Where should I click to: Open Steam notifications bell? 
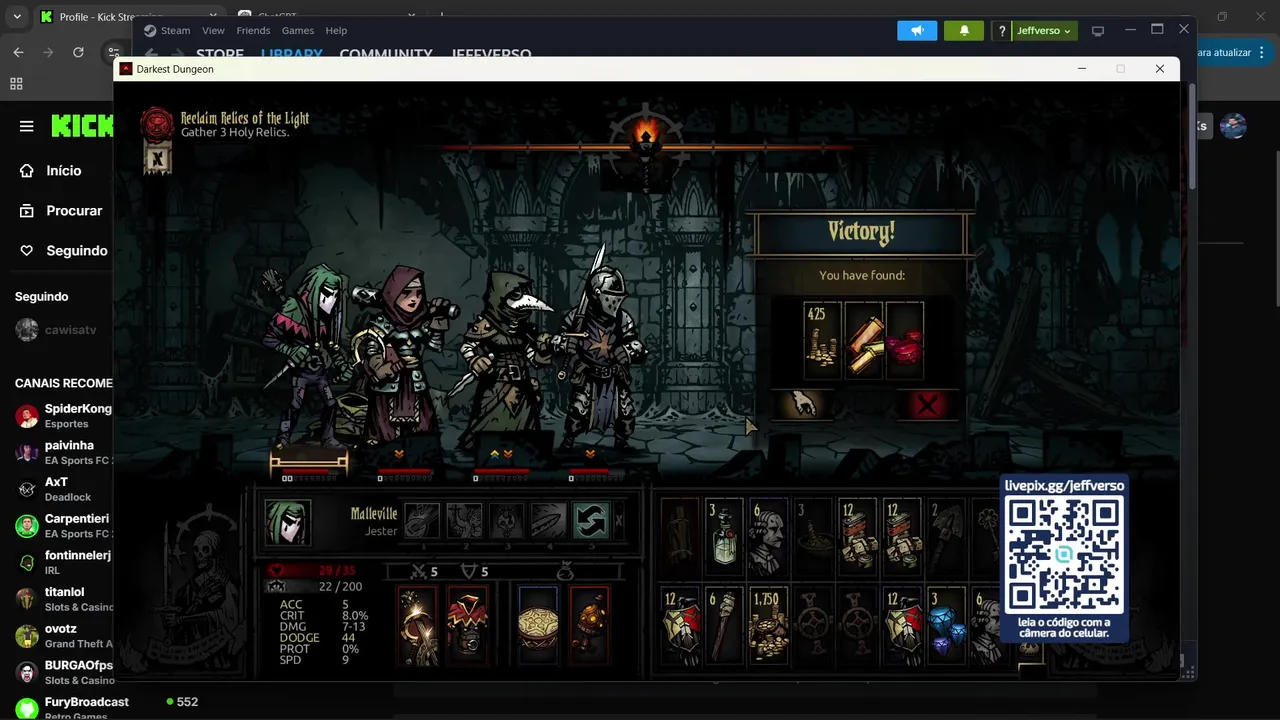click(964, 31)
